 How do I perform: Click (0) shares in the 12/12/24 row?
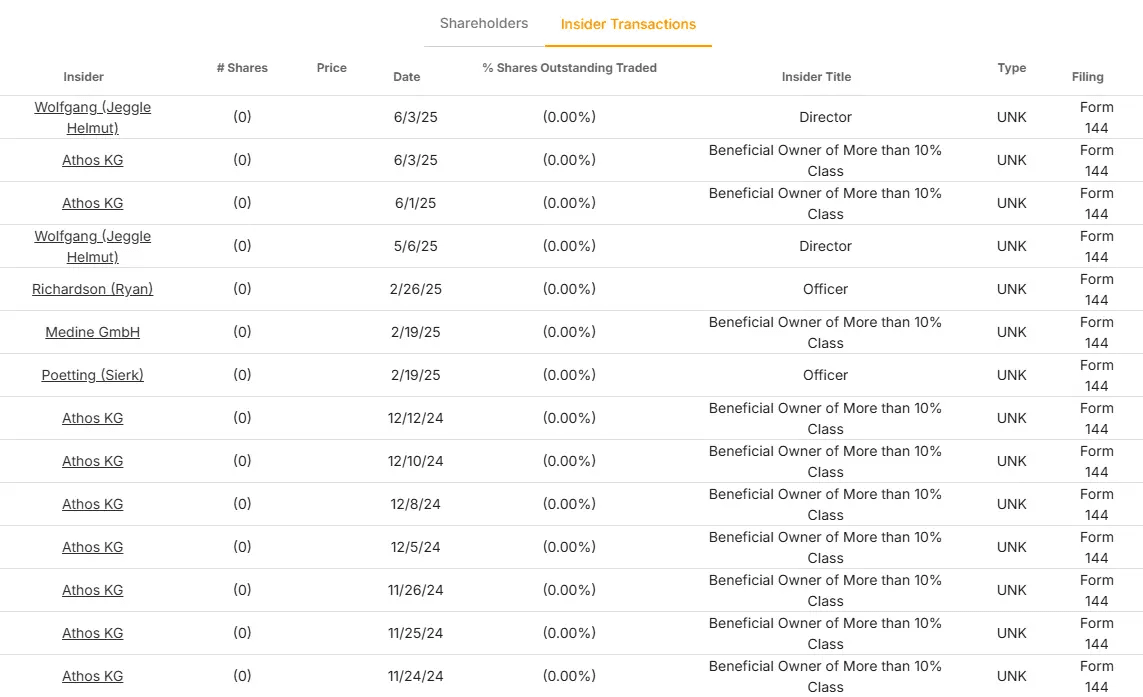pyautogui.click(x=242, y=418)
